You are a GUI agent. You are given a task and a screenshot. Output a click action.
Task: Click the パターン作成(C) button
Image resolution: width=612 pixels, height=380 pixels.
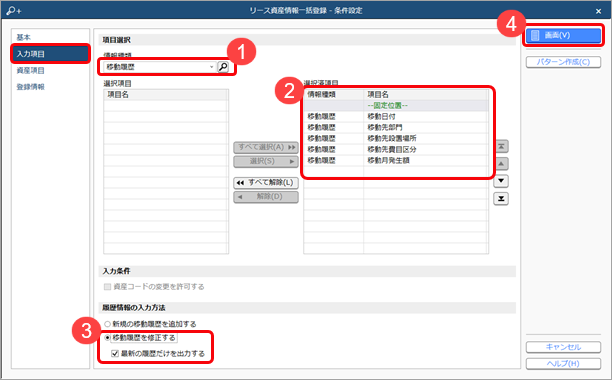pyautogui.click(x=563, y=62)
